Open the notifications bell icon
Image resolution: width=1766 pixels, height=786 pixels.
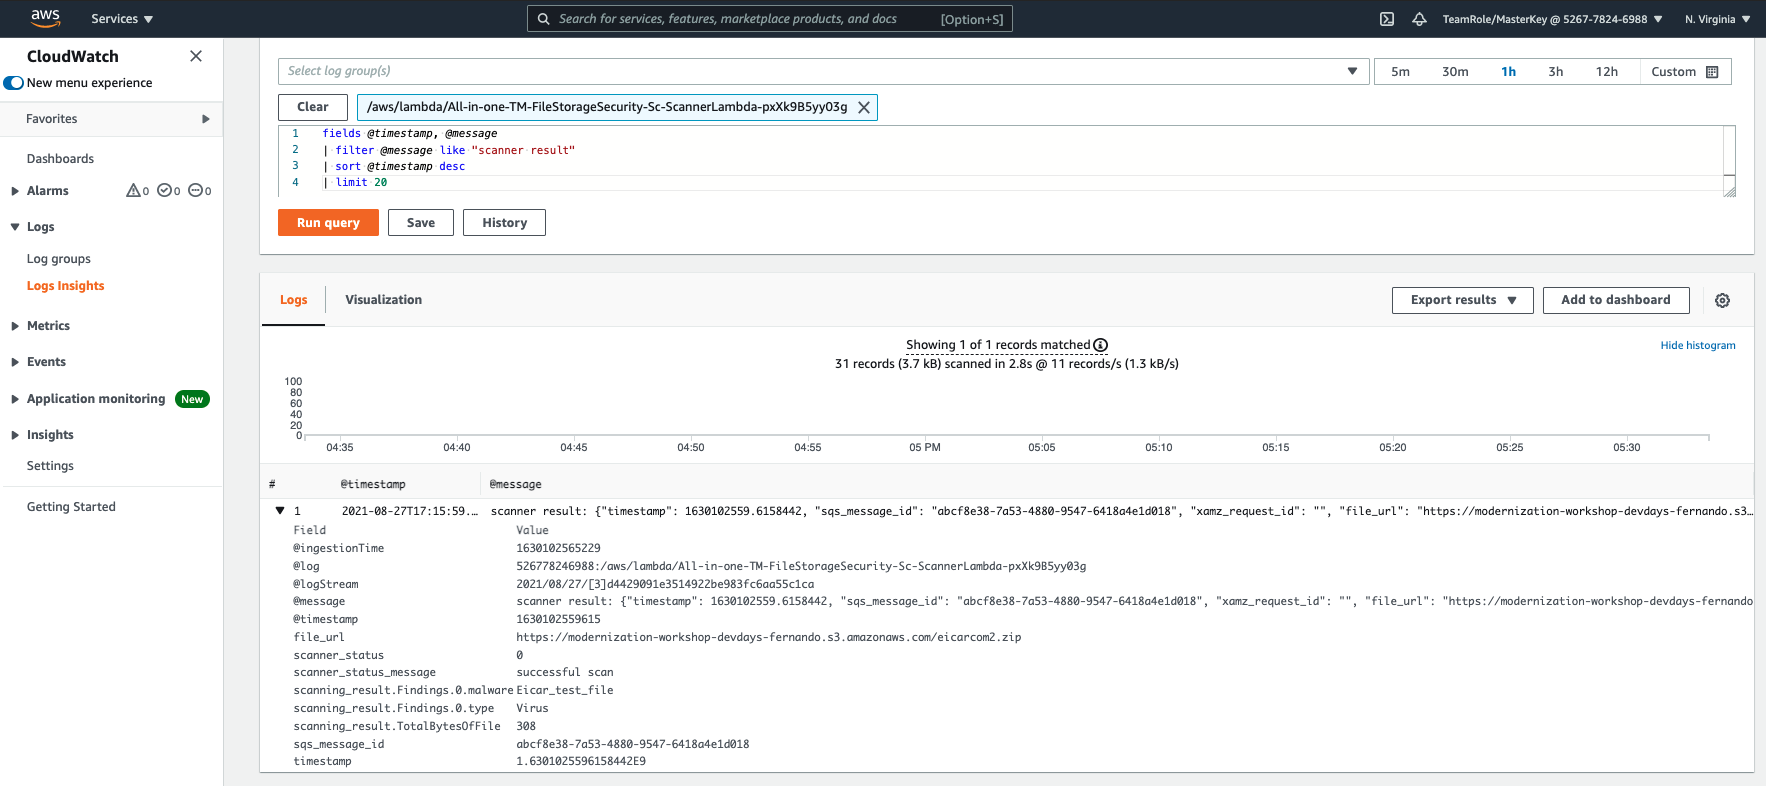click(x=1419, y=19)
